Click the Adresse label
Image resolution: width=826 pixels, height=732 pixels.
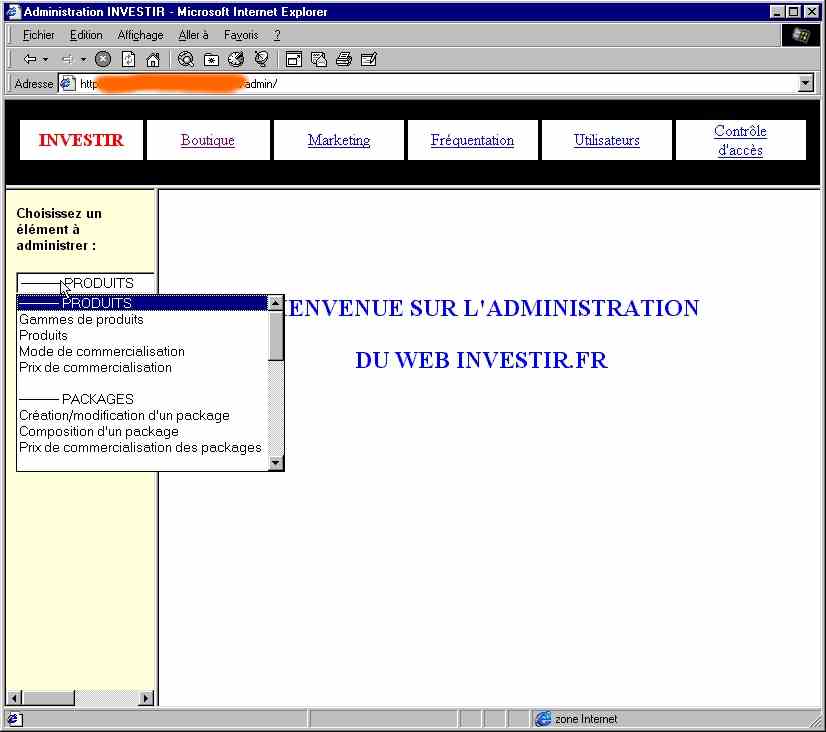34,84
